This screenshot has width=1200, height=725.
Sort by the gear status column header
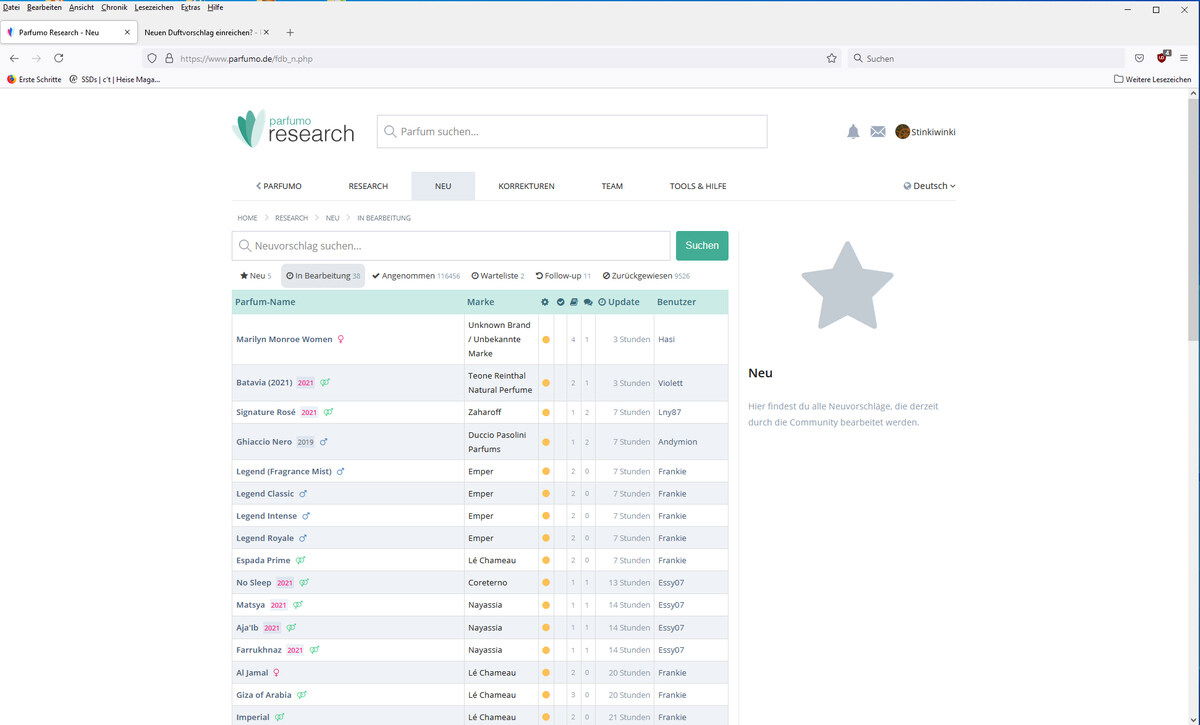click(545, 302)
